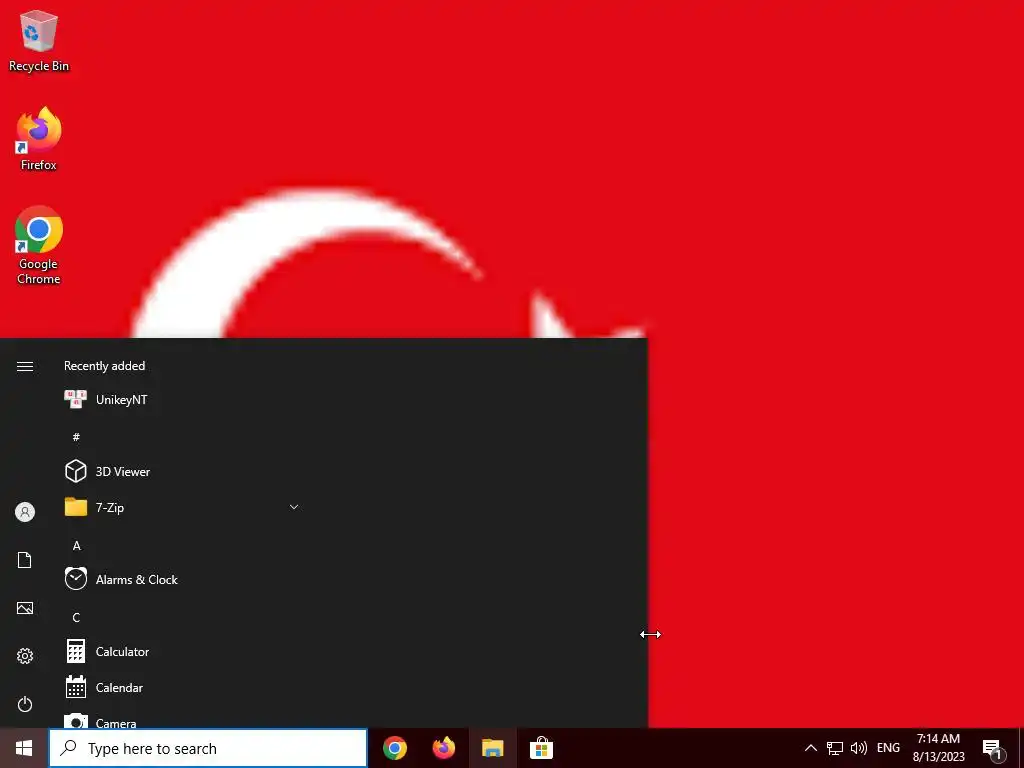Open Chrome from the taskbar

(395, 748)
